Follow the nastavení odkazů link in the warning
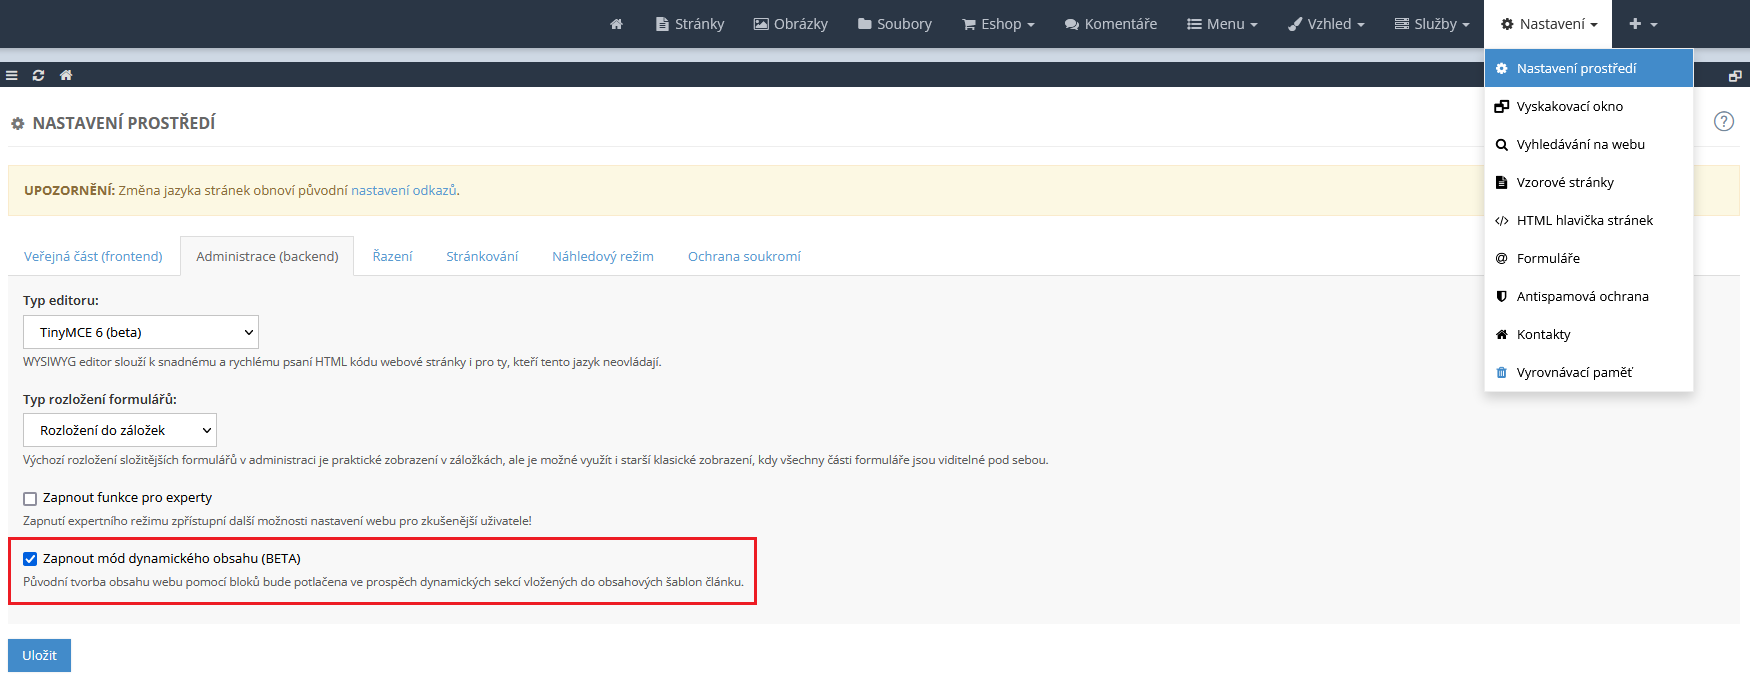The width and height of the screenshot is (1750, 687). coord(403,190)
